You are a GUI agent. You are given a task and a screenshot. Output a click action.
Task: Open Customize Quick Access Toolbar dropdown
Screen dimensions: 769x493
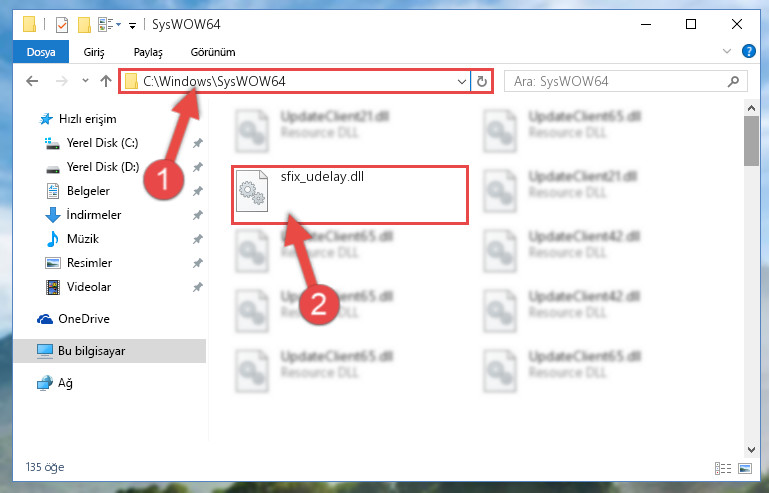click(132, 26)
